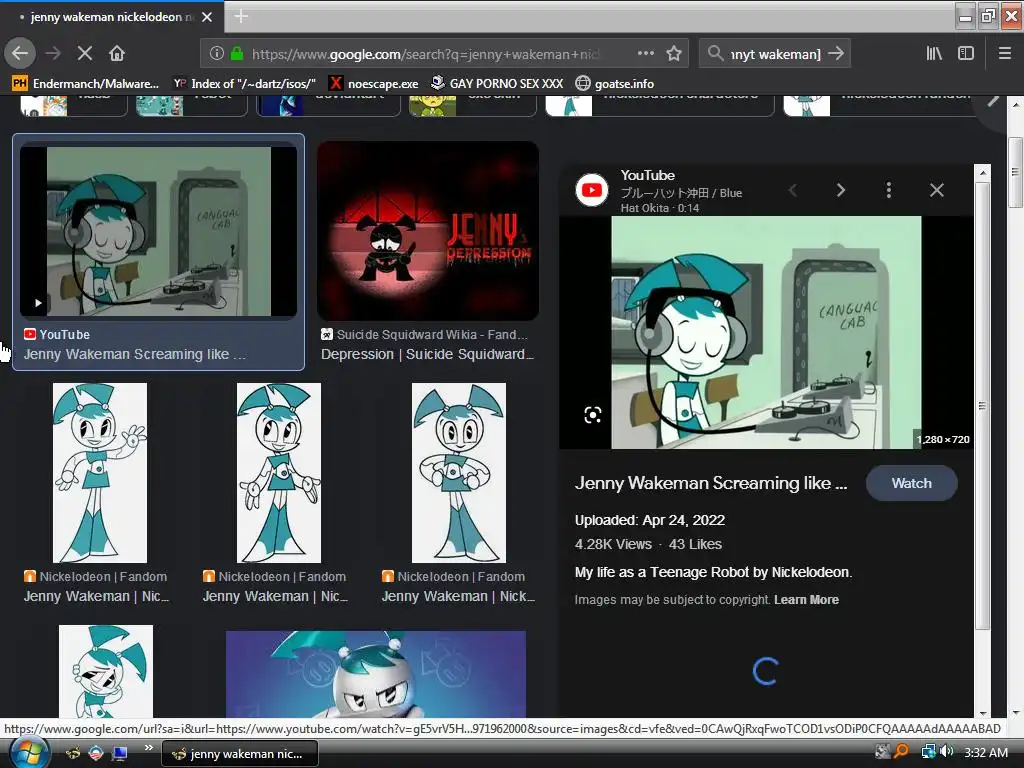Click the large preview image of Jenny
1024x768 pixels.
766,332
